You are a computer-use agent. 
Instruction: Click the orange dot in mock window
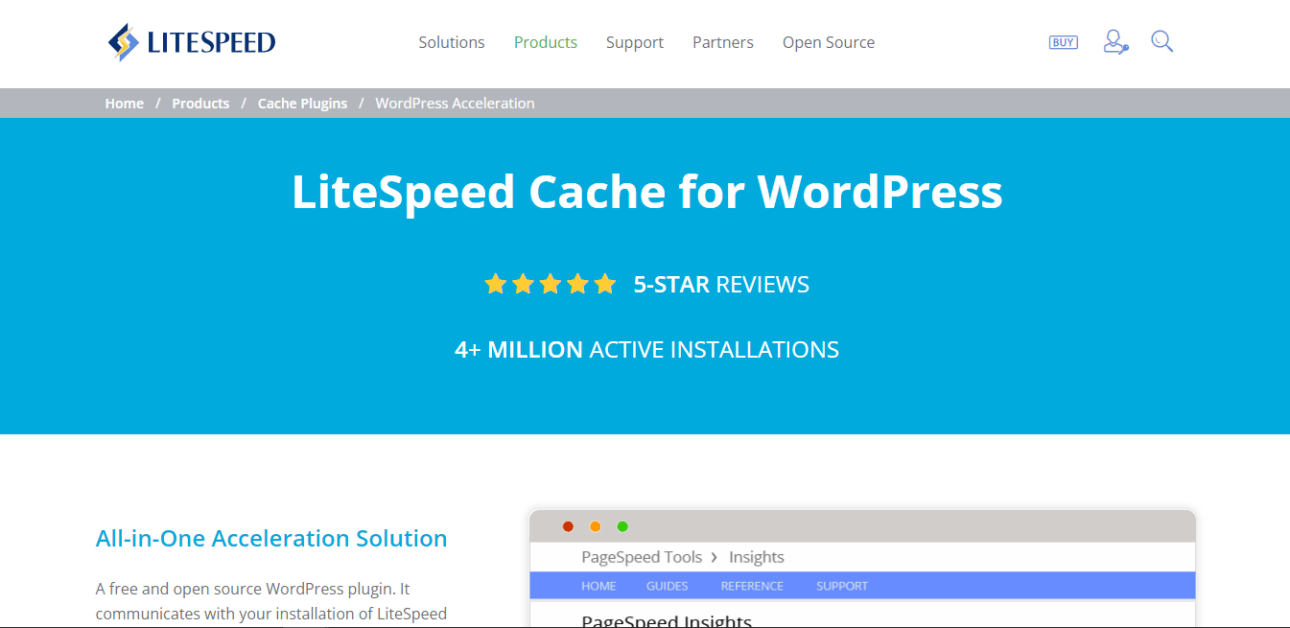(595, 527)
